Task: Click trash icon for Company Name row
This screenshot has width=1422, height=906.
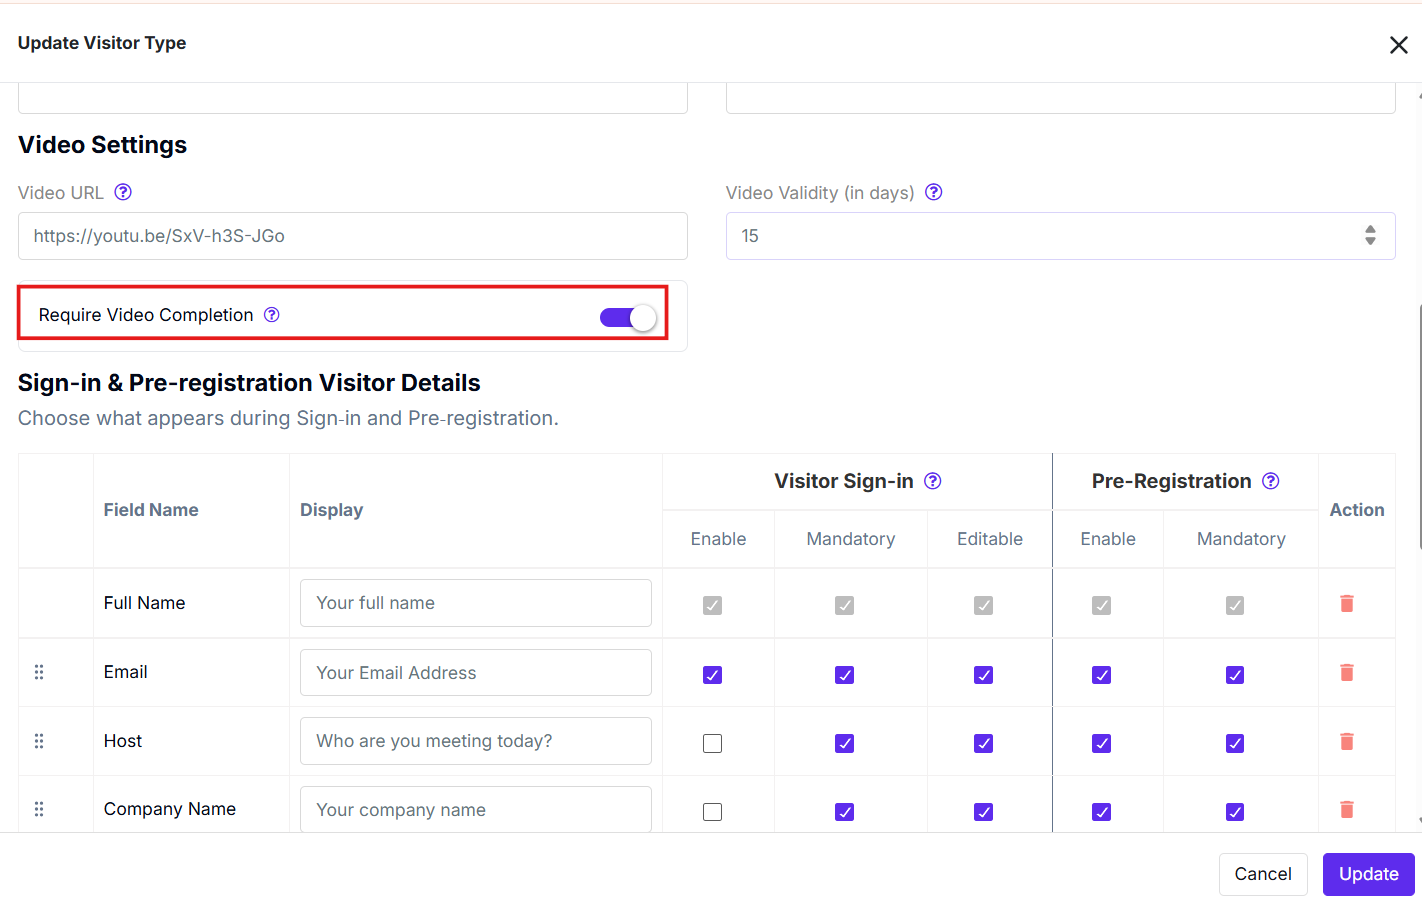Action: 1347,809
